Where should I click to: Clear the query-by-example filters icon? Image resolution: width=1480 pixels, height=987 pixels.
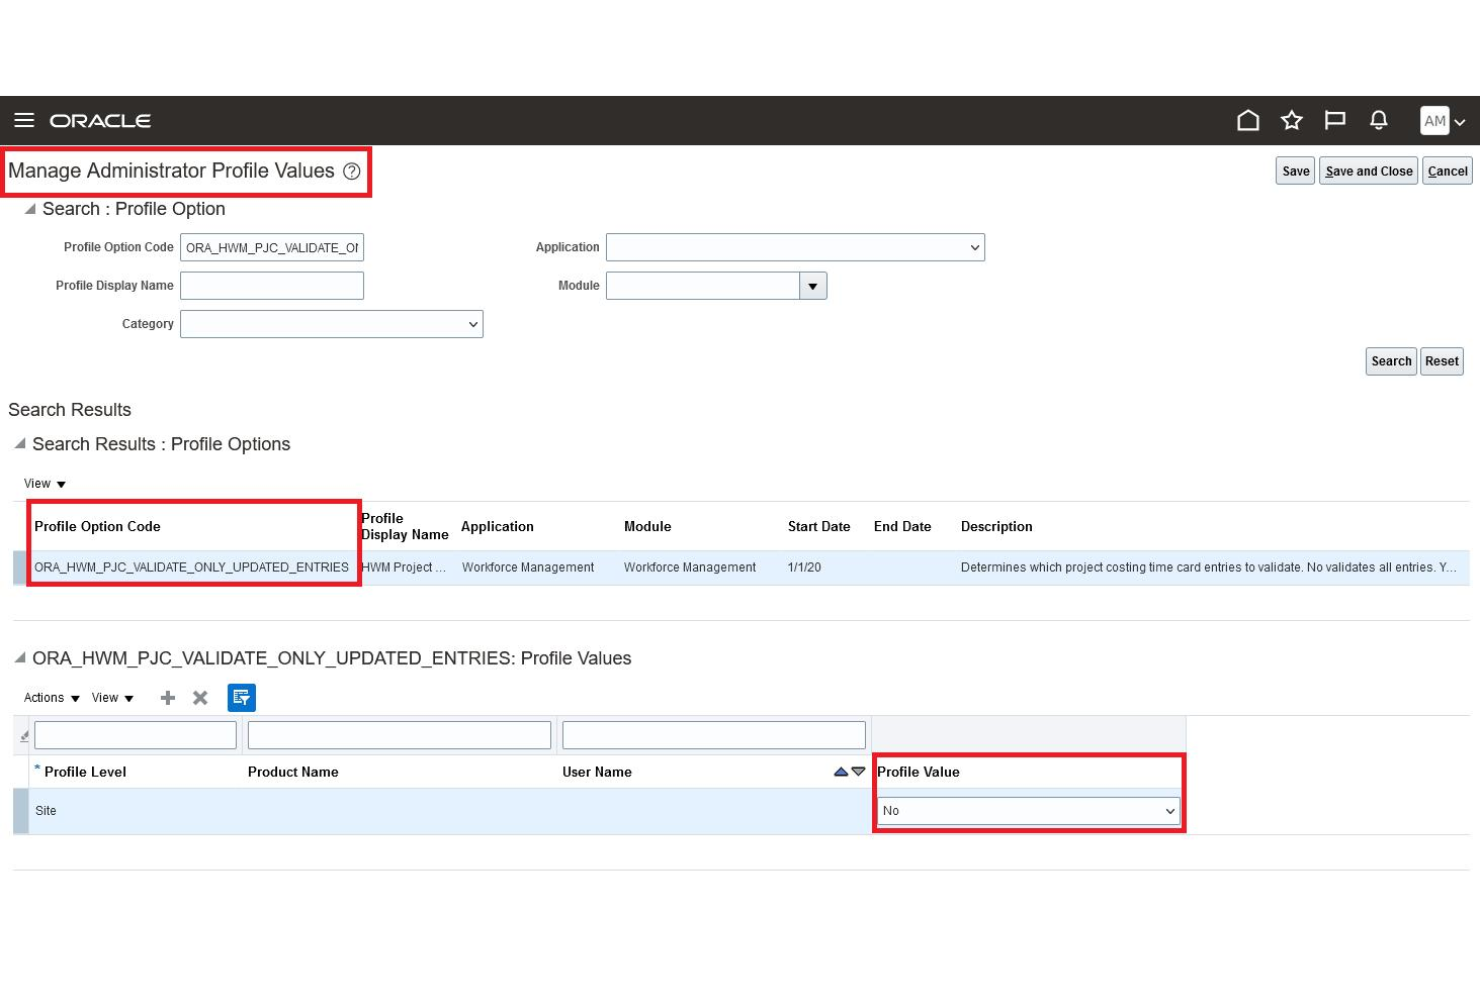click(24, 736)
